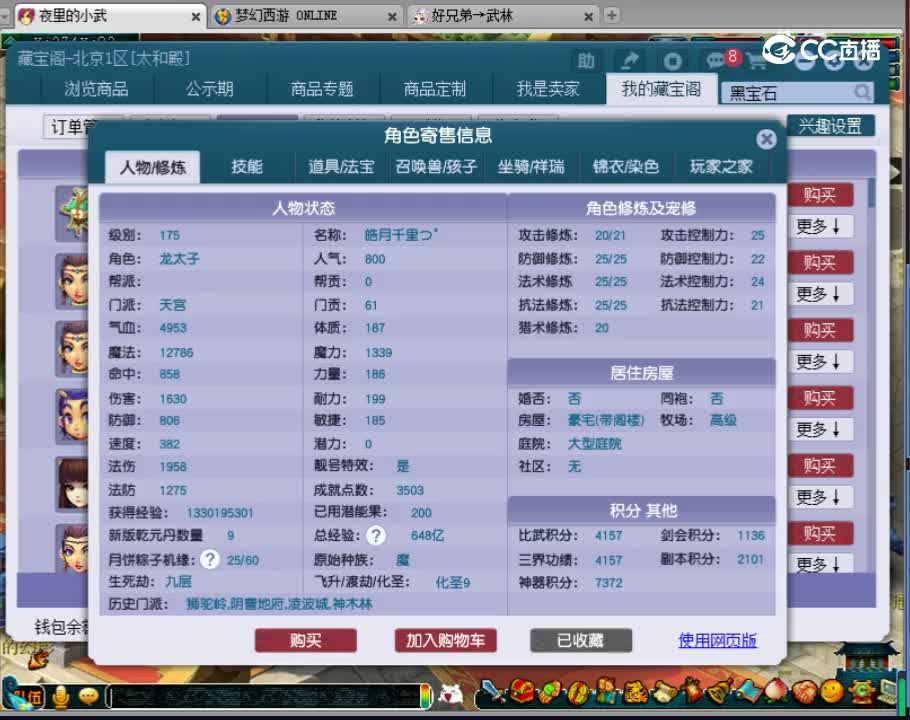Click the red 购买 button in dialog
This screenshot has height=720, width=910.
(306, 641)
